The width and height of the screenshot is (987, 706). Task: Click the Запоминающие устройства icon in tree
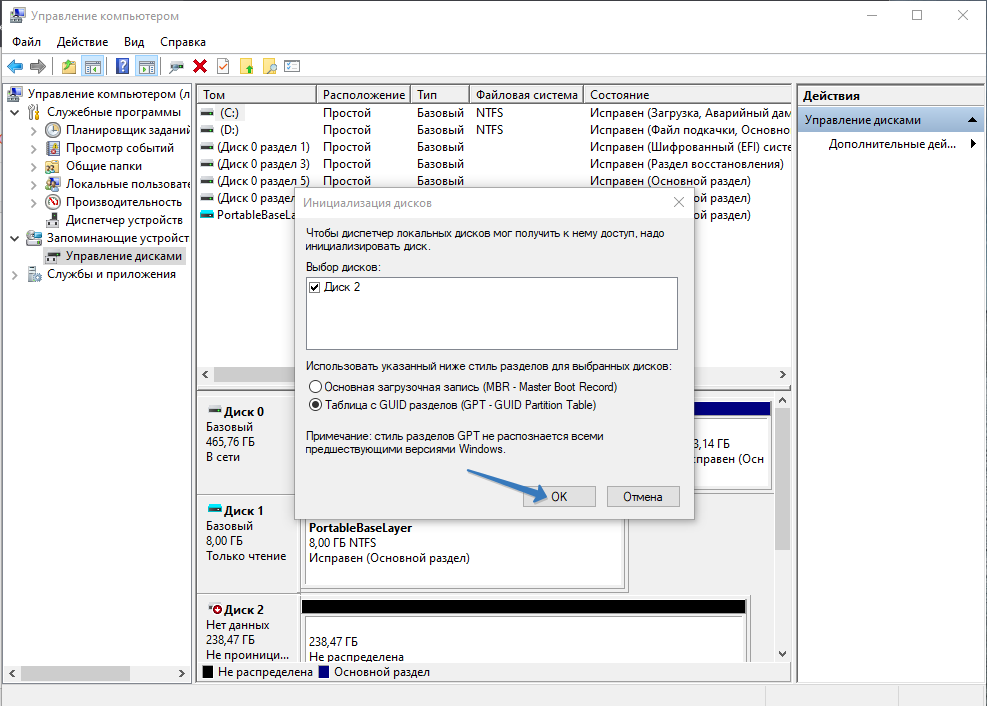[x=34, y=238]
